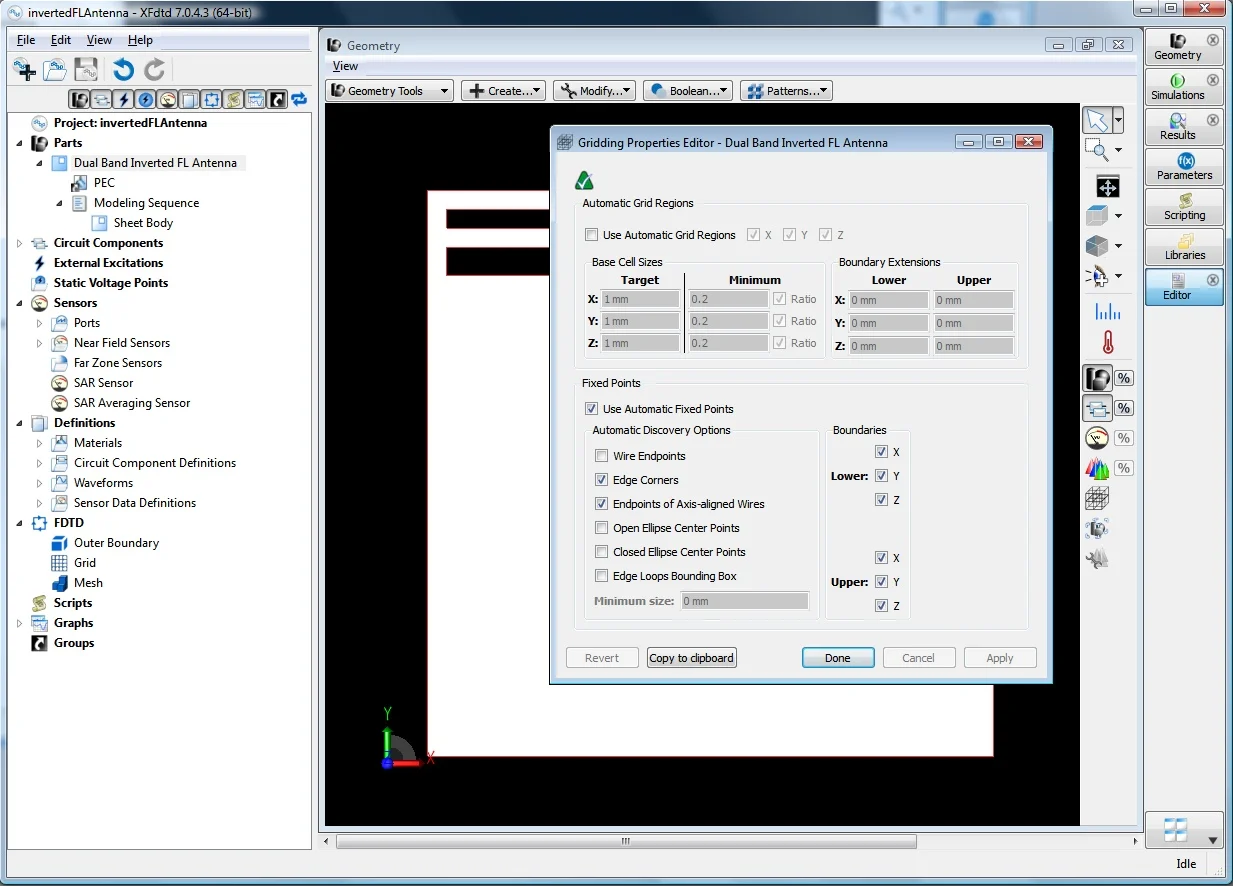
Task: Check Edge Loops Bounding Box
Action: [x=602, y=576]
